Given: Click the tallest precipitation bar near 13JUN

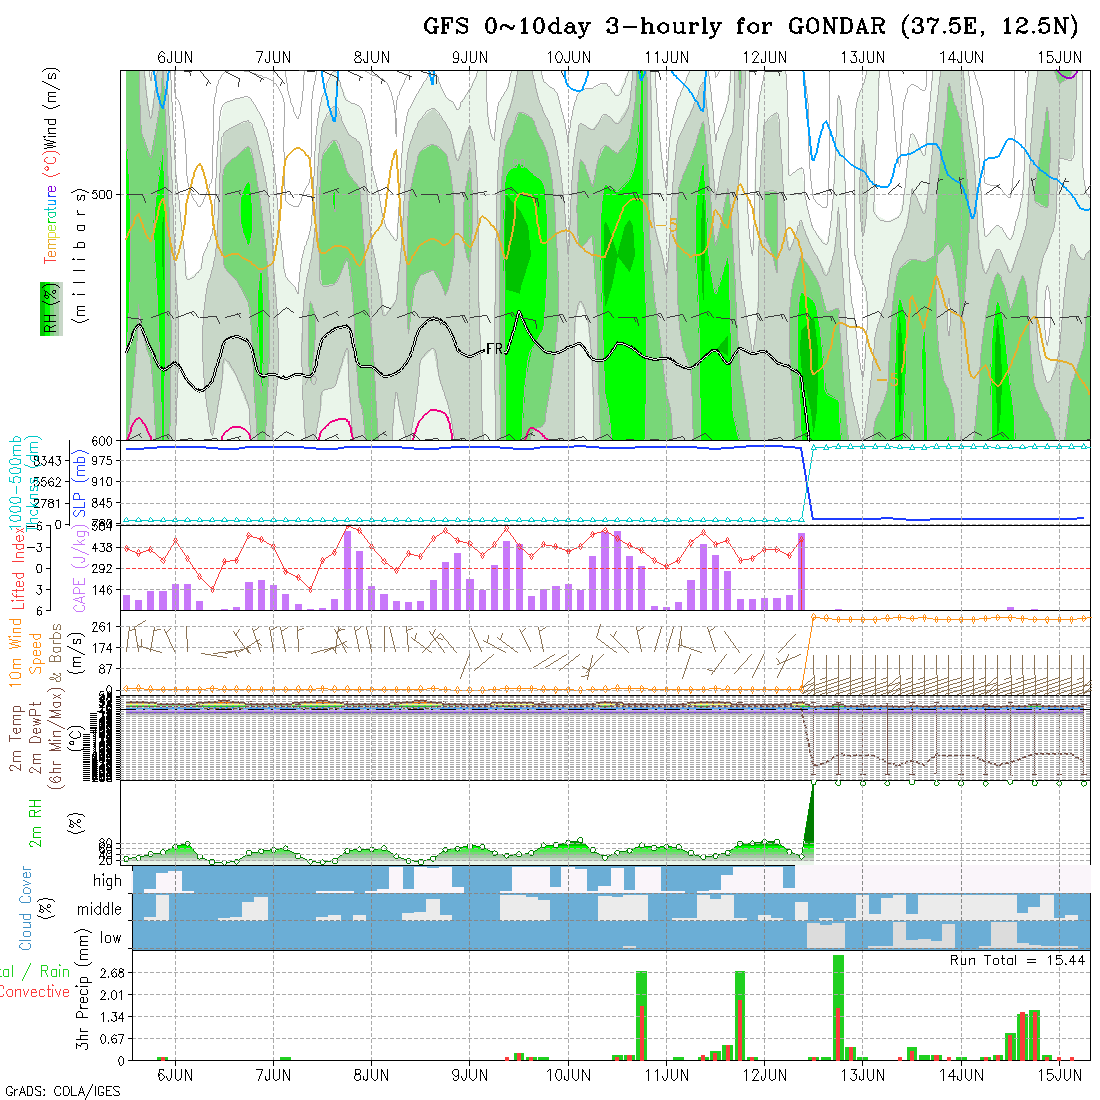Looking at the screenshot, I should click(x=838, y=1006).
